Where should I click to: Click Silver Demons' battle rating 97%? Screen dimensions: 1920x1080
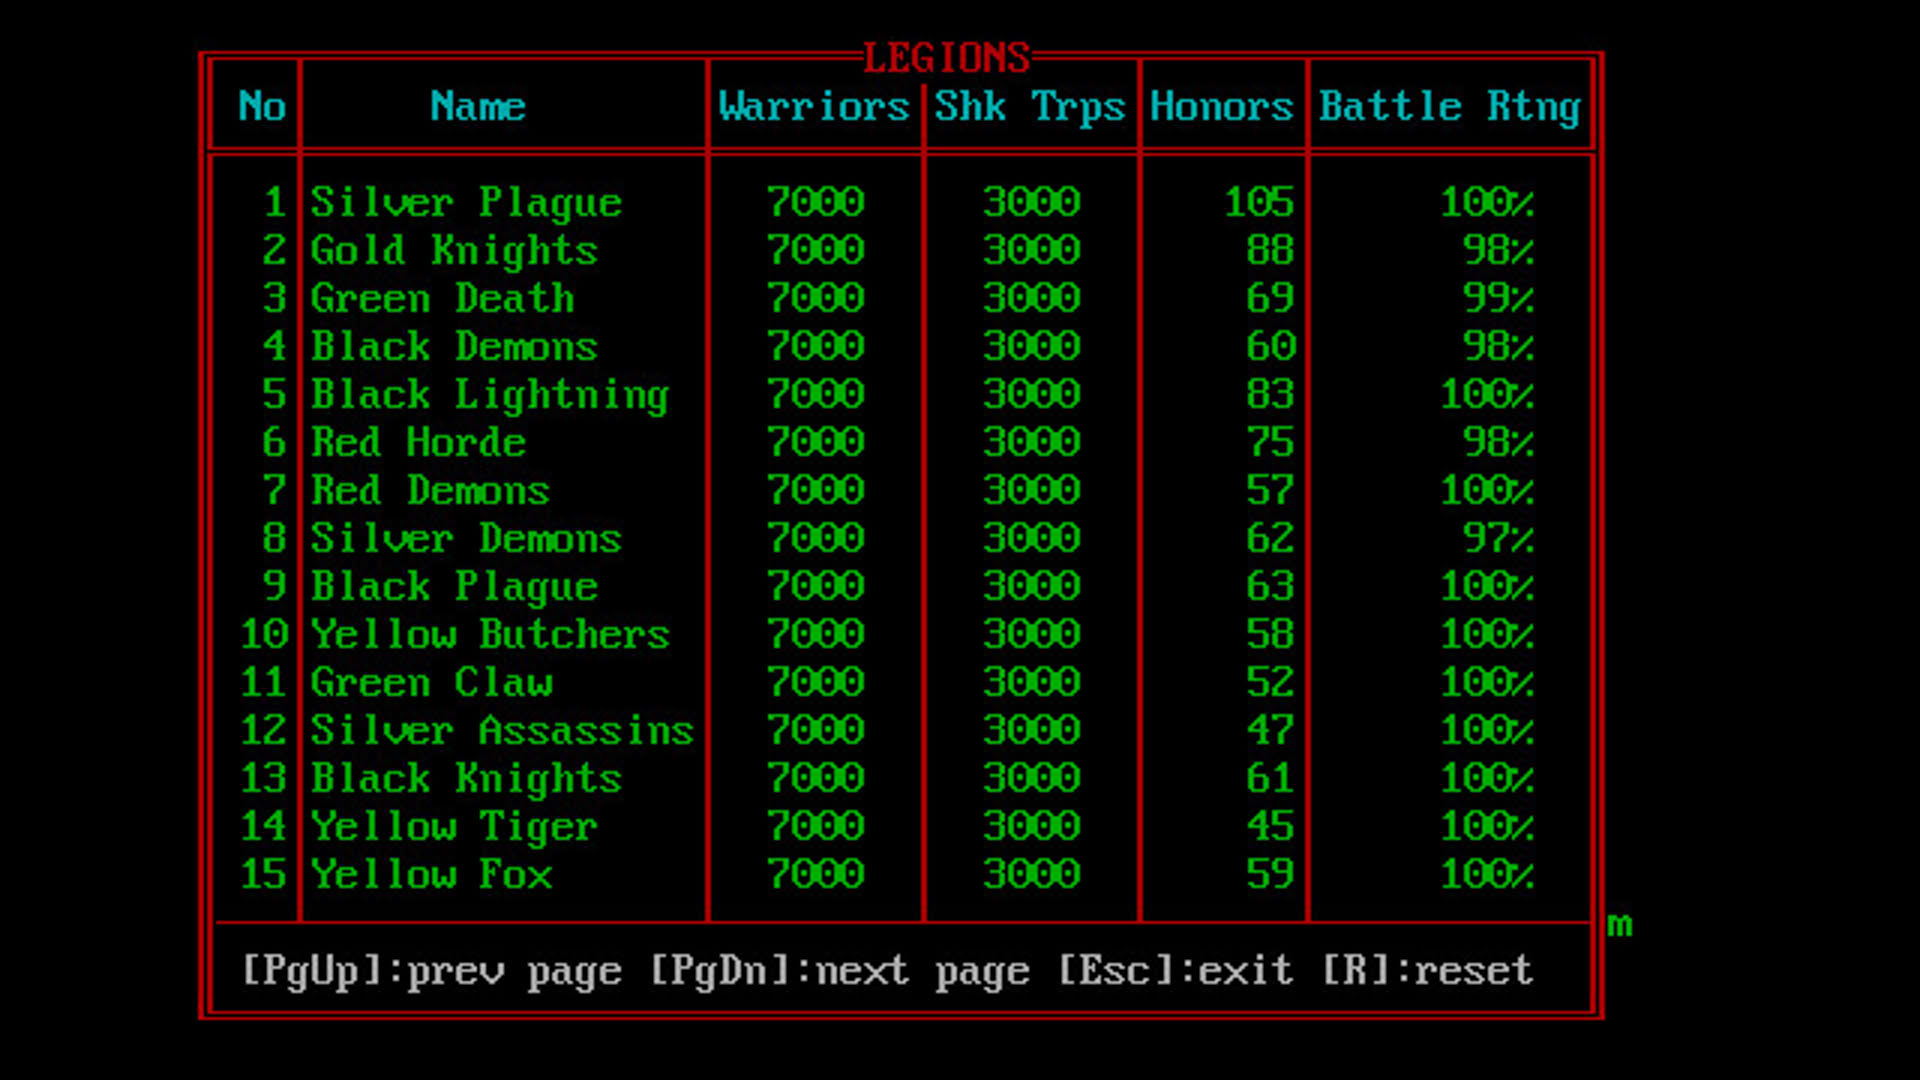(1498, 539)
